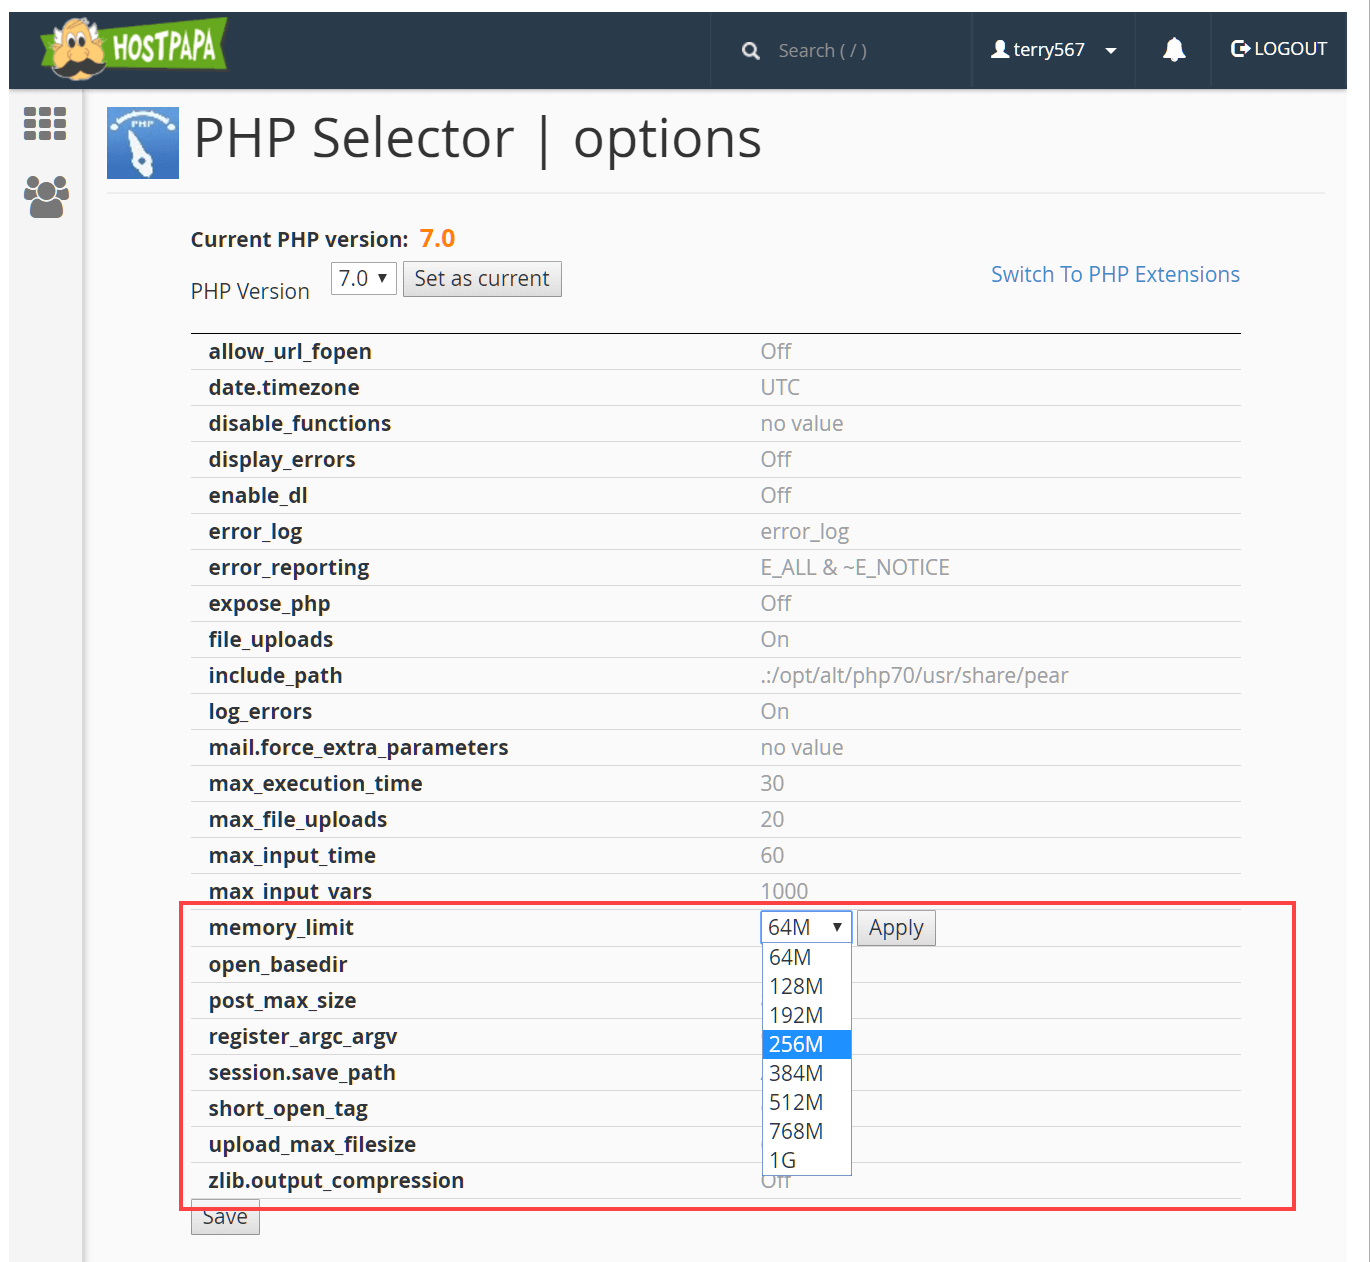This screenshot has height=1262, width=1370.
Task: Open the user manager people icon
Action: (x=46, y=196)
